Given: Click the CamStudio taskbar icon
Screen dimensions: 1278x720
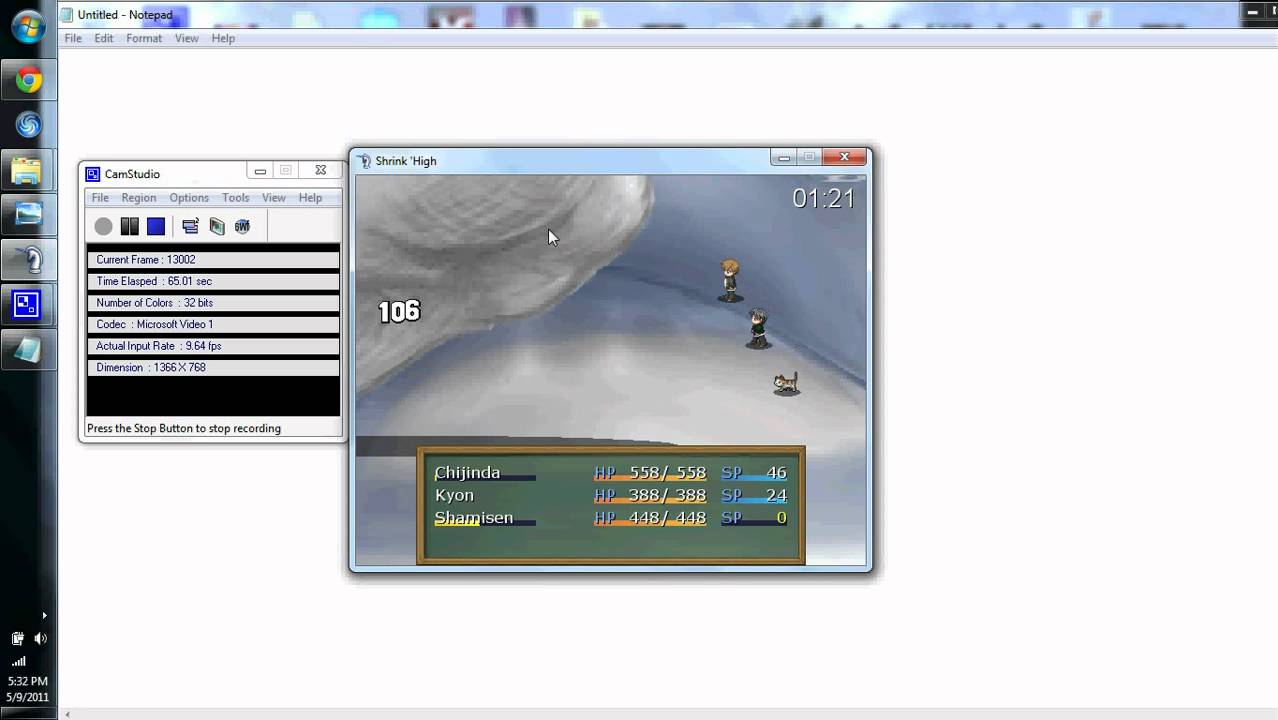Looking at the screenshot, I should click(x=28, y=303).
